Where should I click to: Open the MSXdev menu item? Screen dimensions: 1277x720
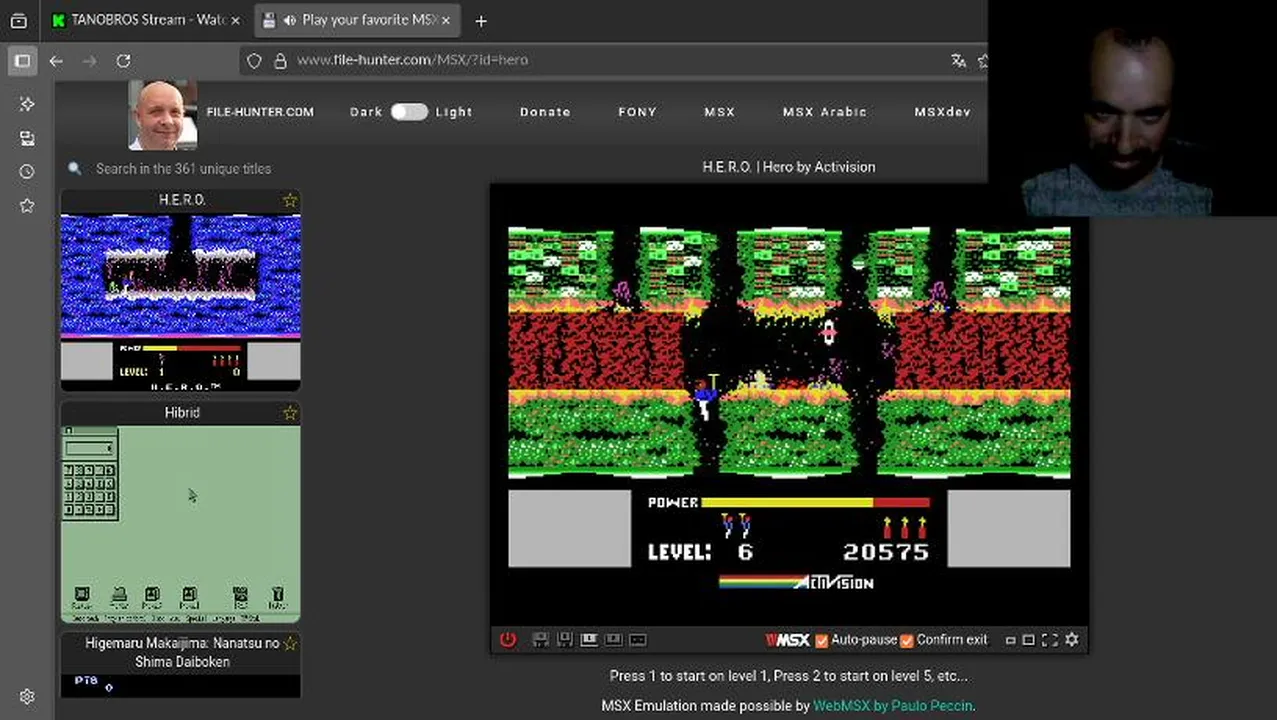click(x=942, y=112)
